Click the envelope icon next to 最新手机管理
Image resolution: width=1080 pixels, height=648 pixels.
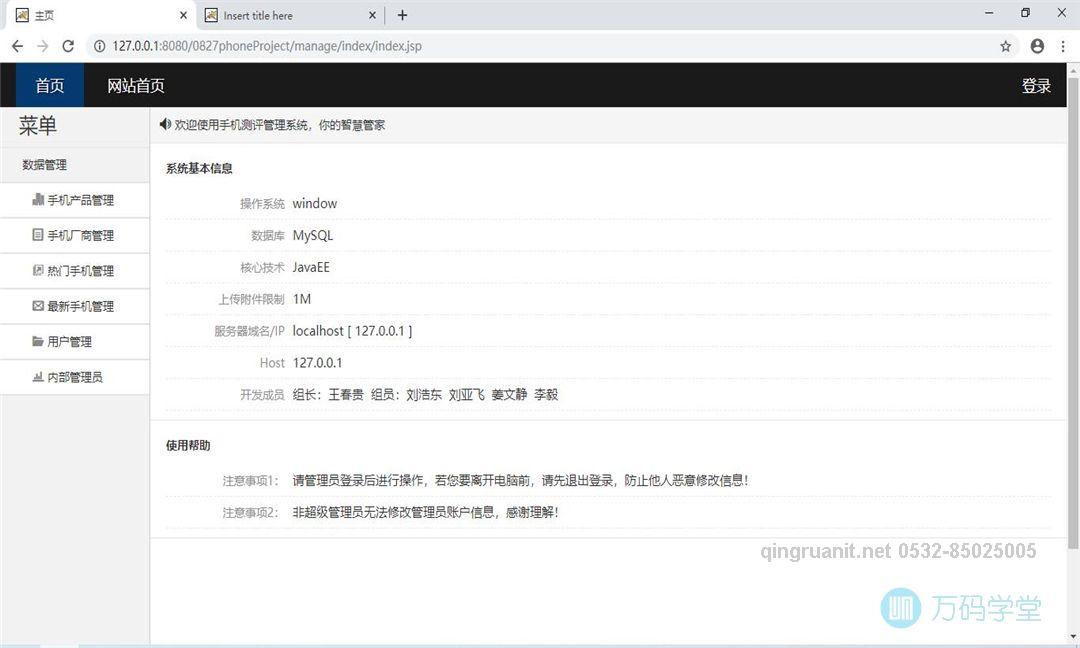(37, 306)
